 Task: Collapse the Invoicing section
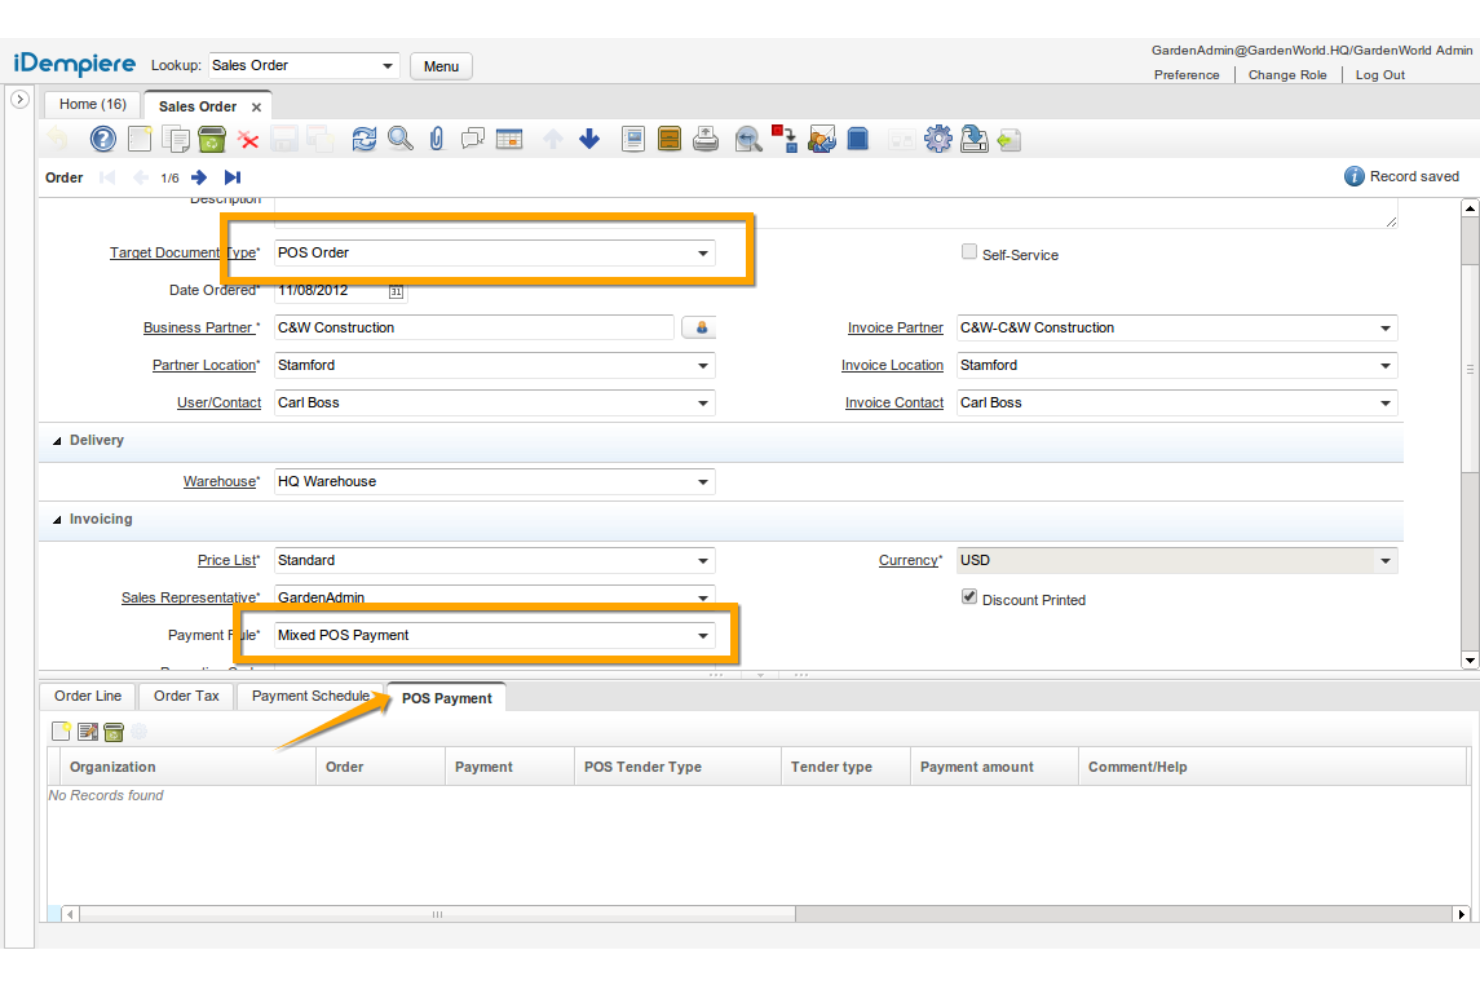(x=57, y=520)
